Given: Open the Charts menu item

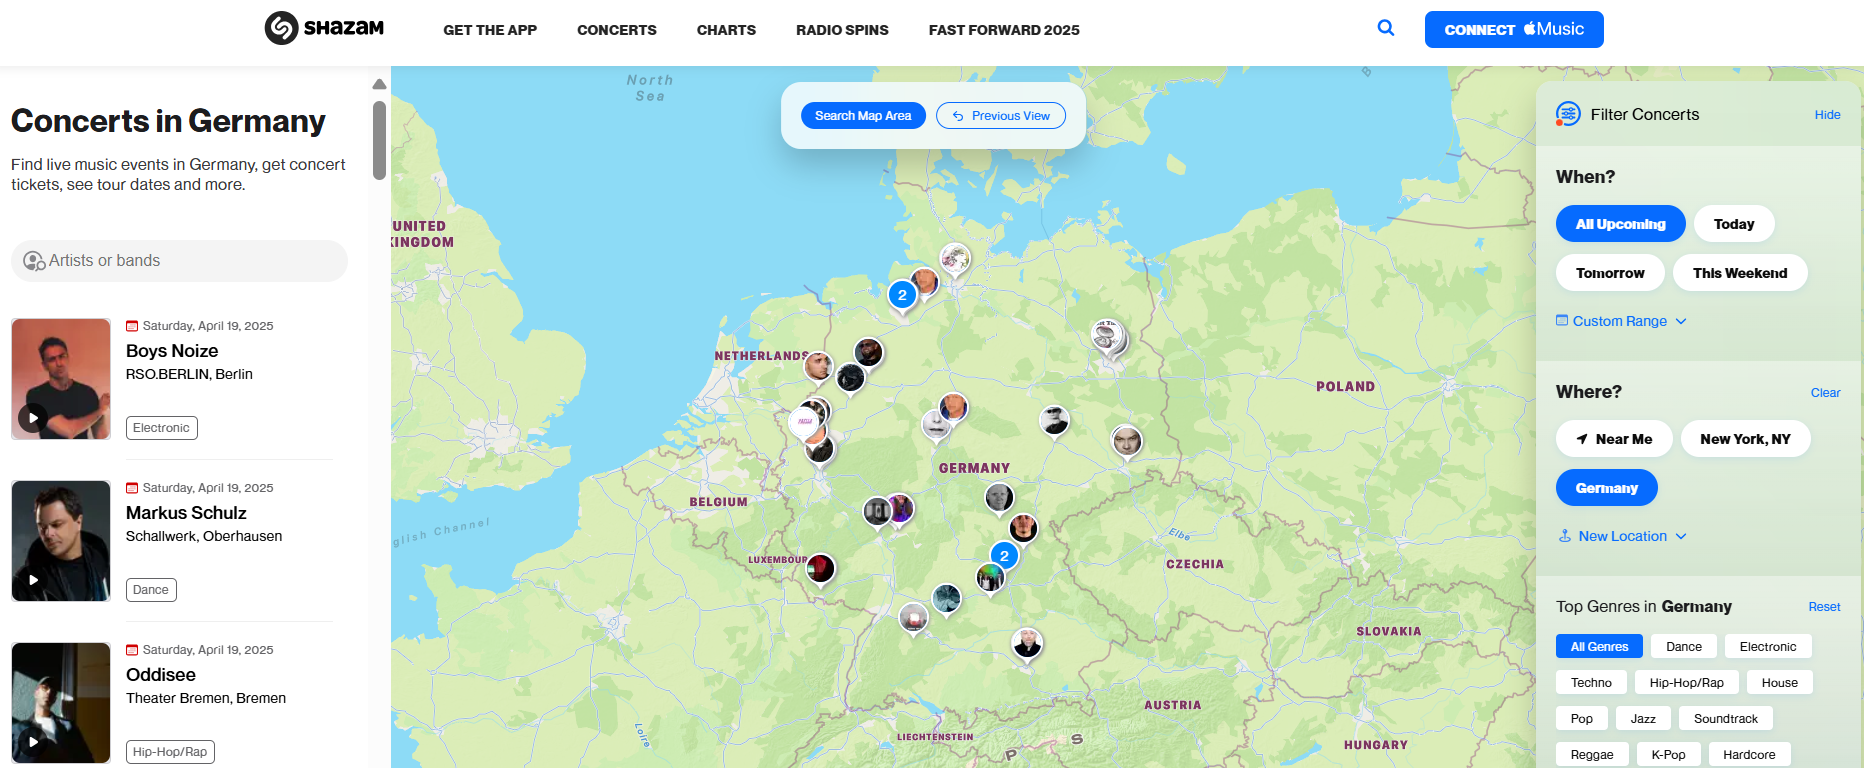Looking at the screenshot, I should (726, 30).
